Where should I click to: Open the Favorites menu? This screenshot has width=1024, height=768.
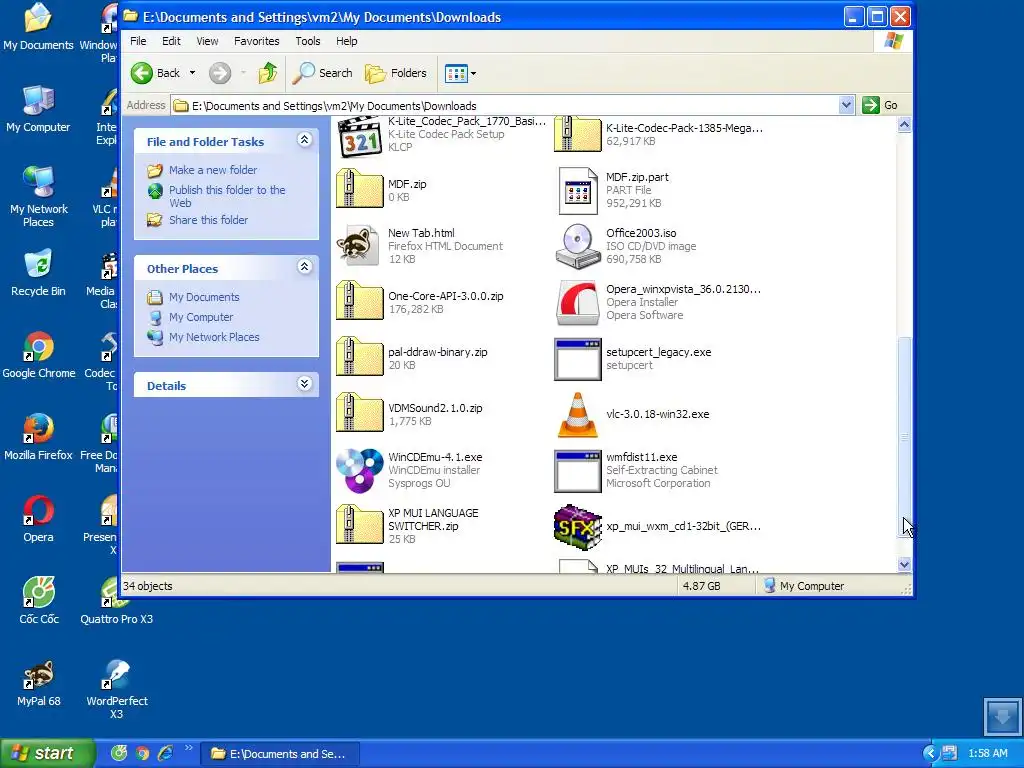(257, 41)
